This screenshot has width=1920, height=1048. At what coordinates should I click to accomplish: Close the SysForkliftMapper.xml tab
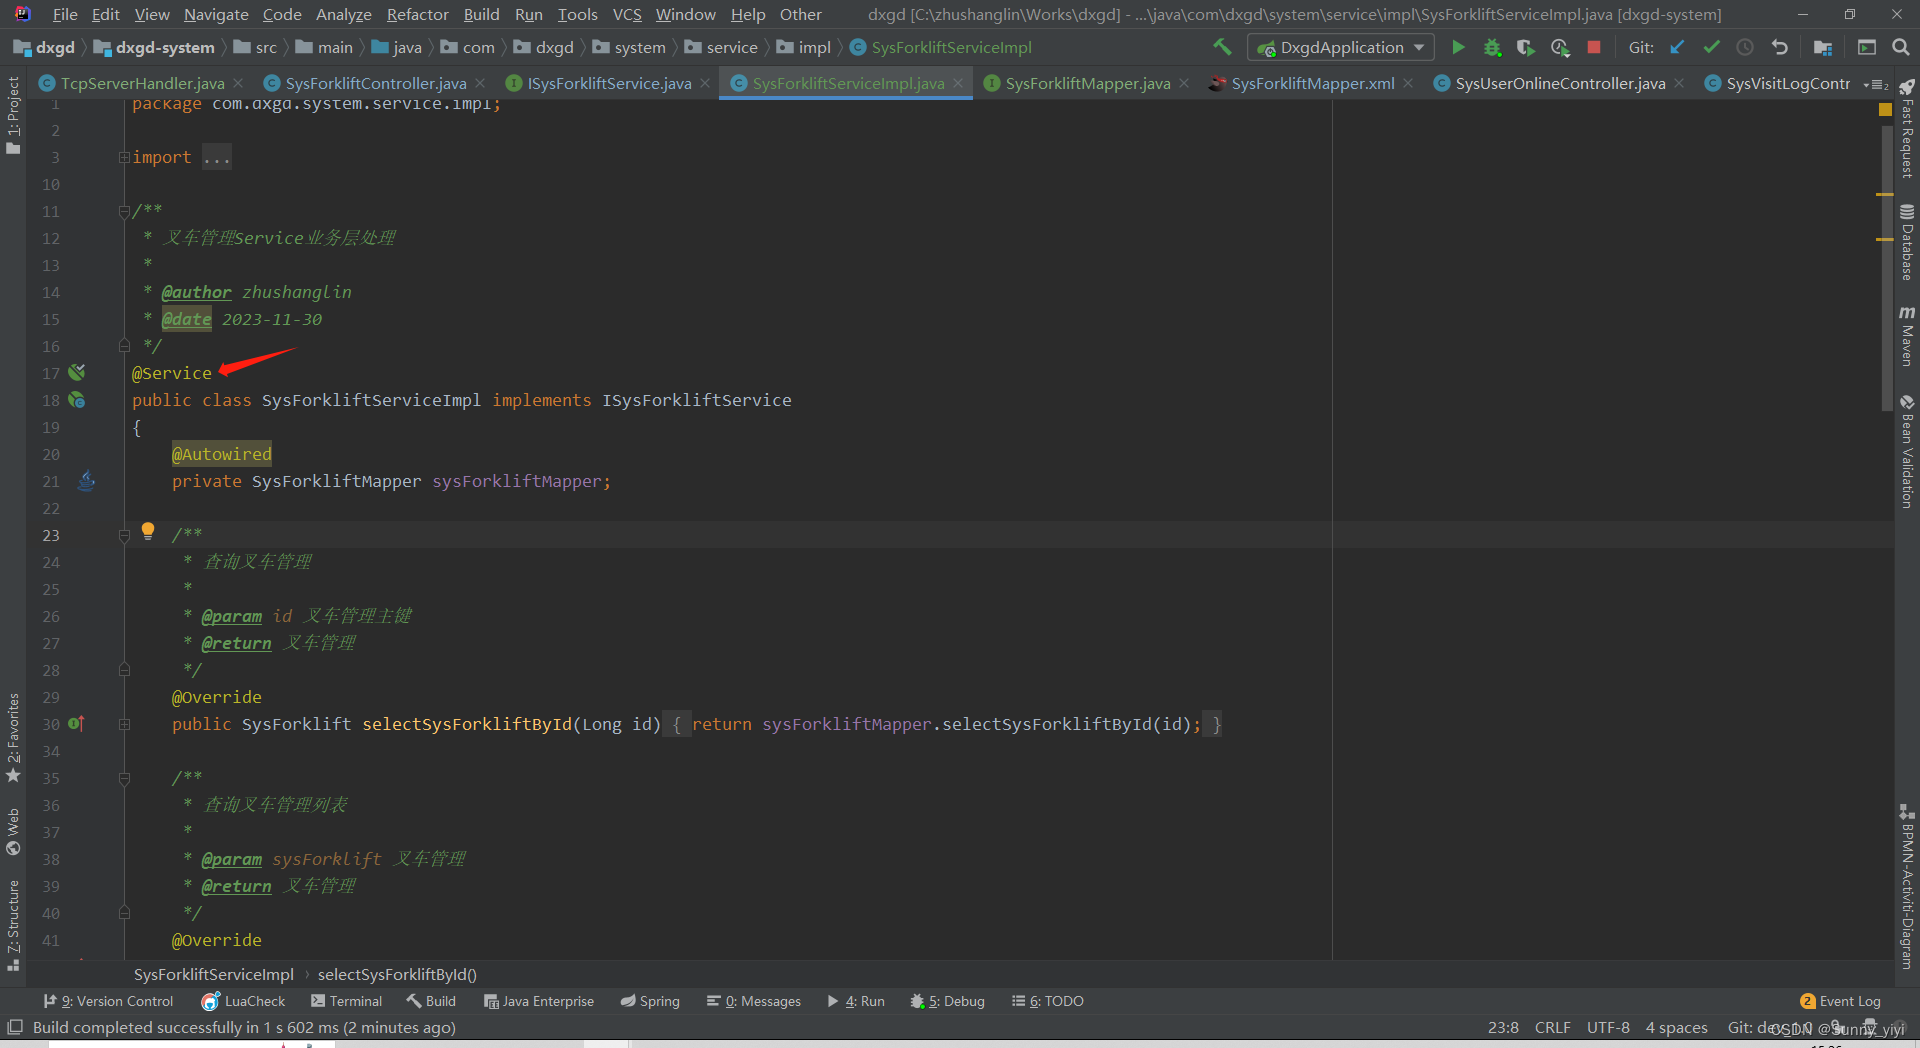click(1408, 83)
